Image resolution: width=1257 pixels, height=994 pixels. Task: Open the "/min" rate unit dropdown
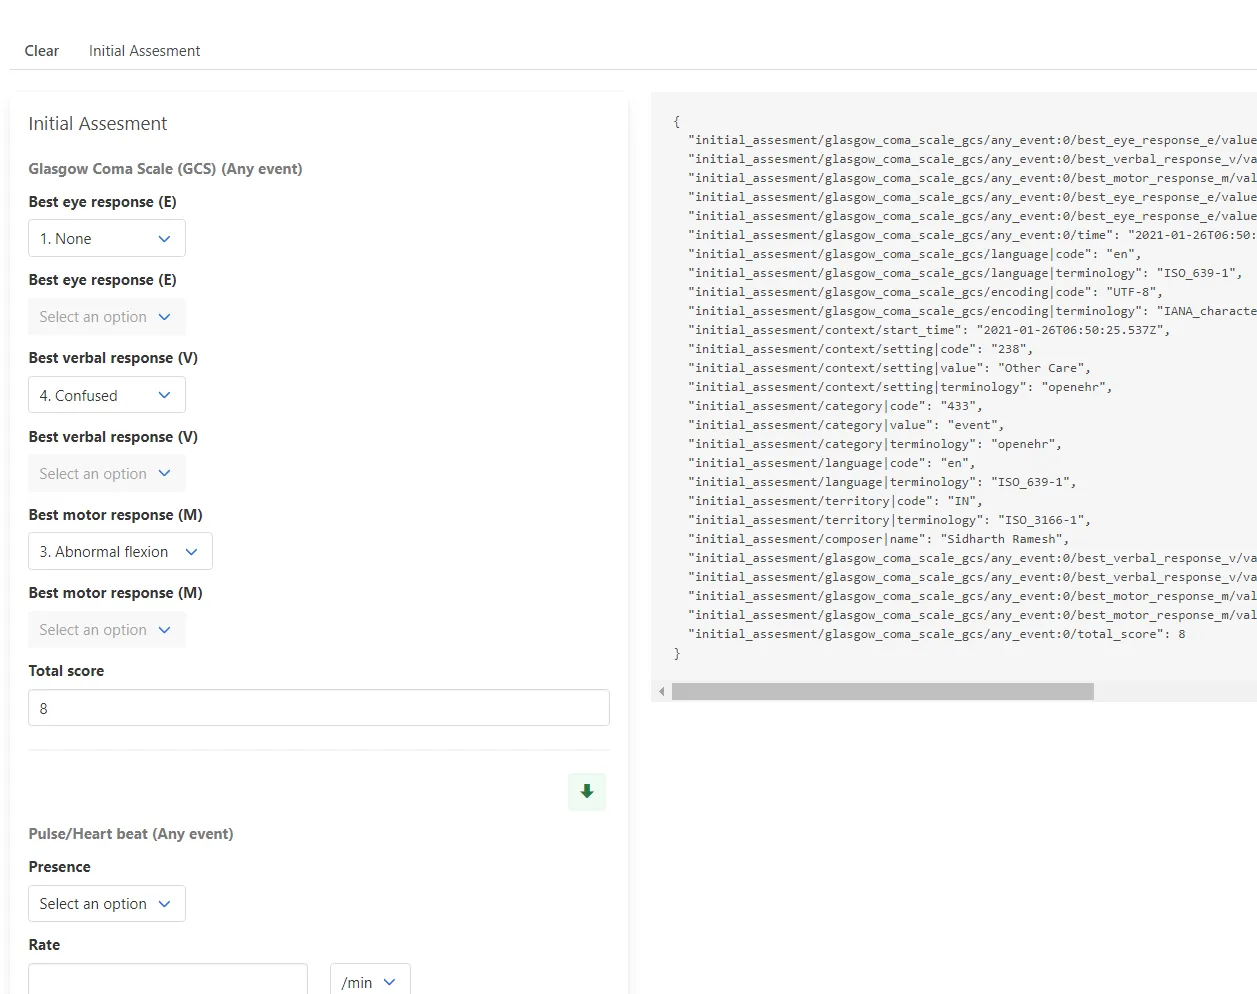[369, 982]
